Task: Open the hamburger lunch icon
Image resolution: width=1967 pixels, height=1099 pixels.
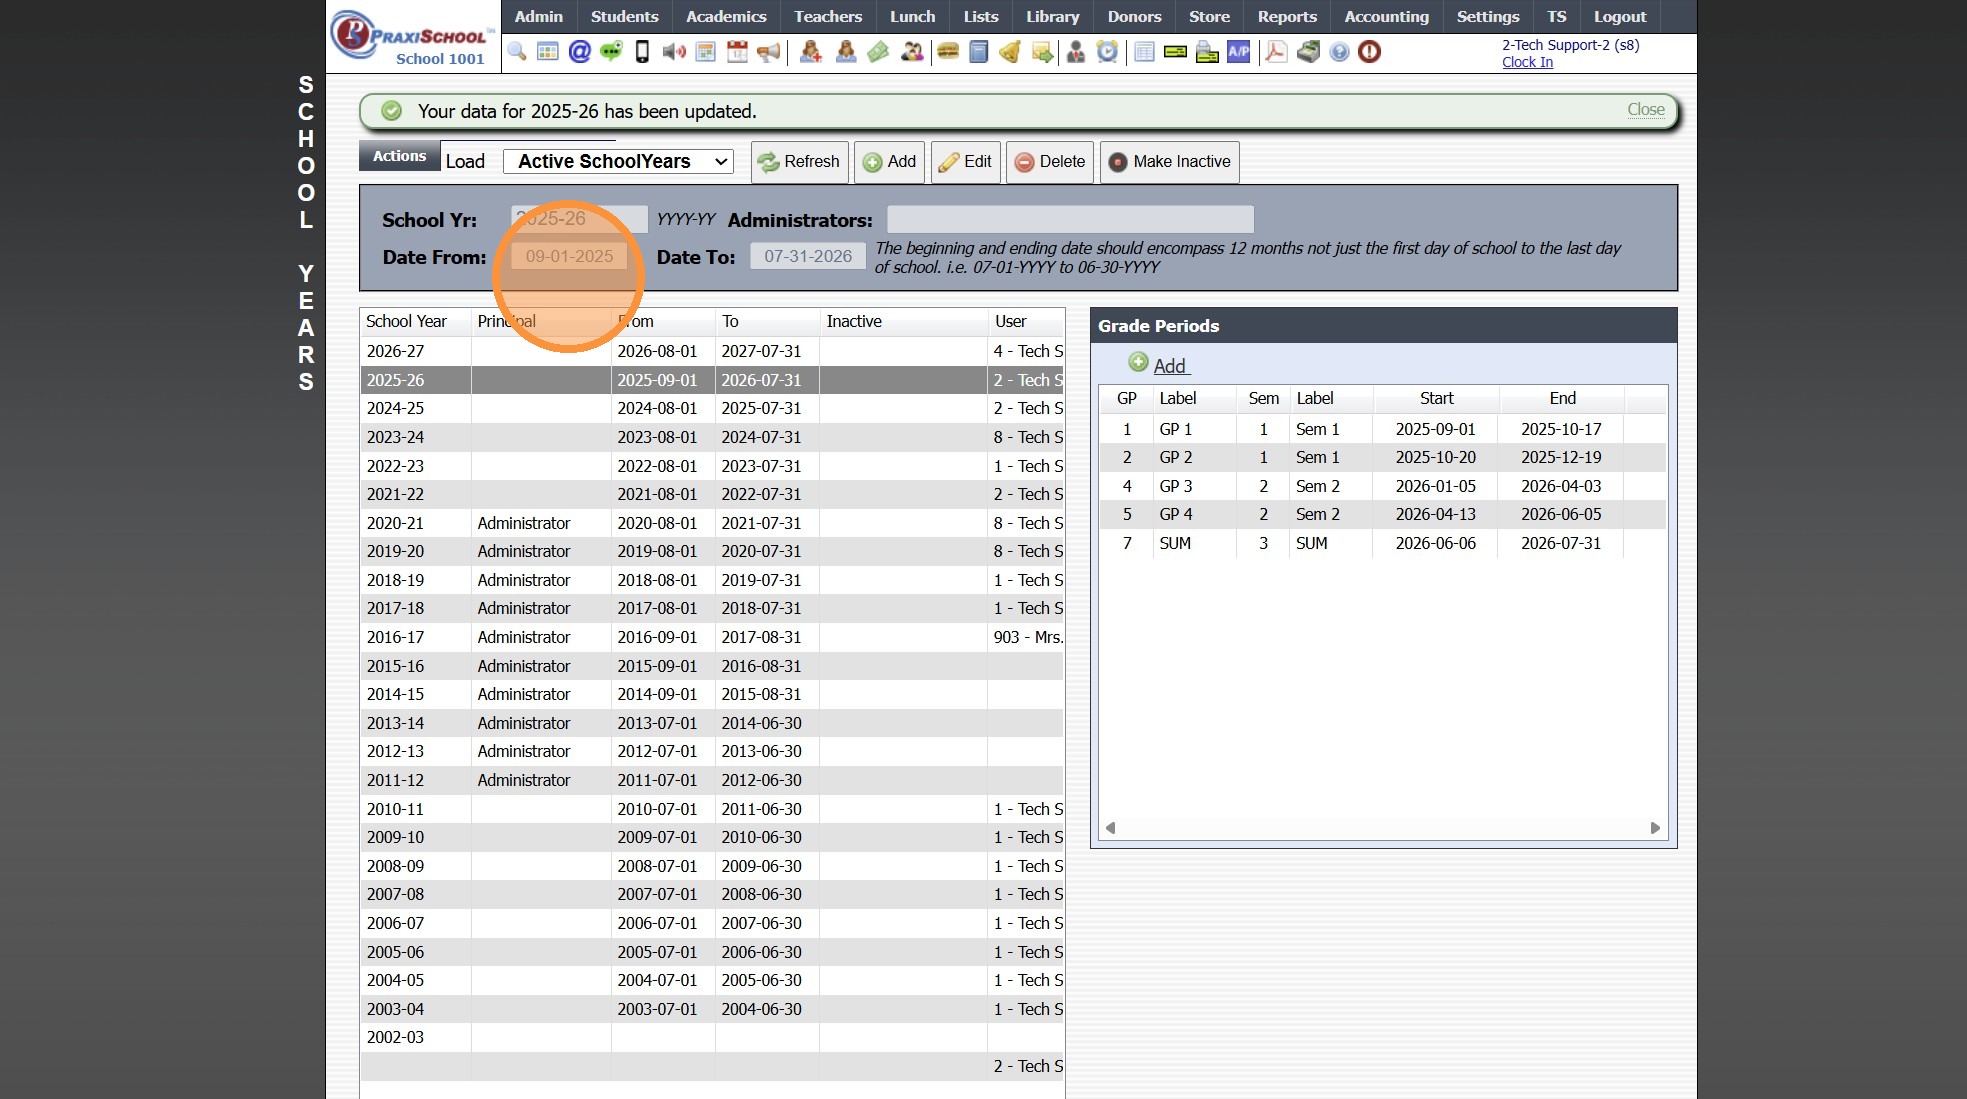Action: [x=948, y=51]
